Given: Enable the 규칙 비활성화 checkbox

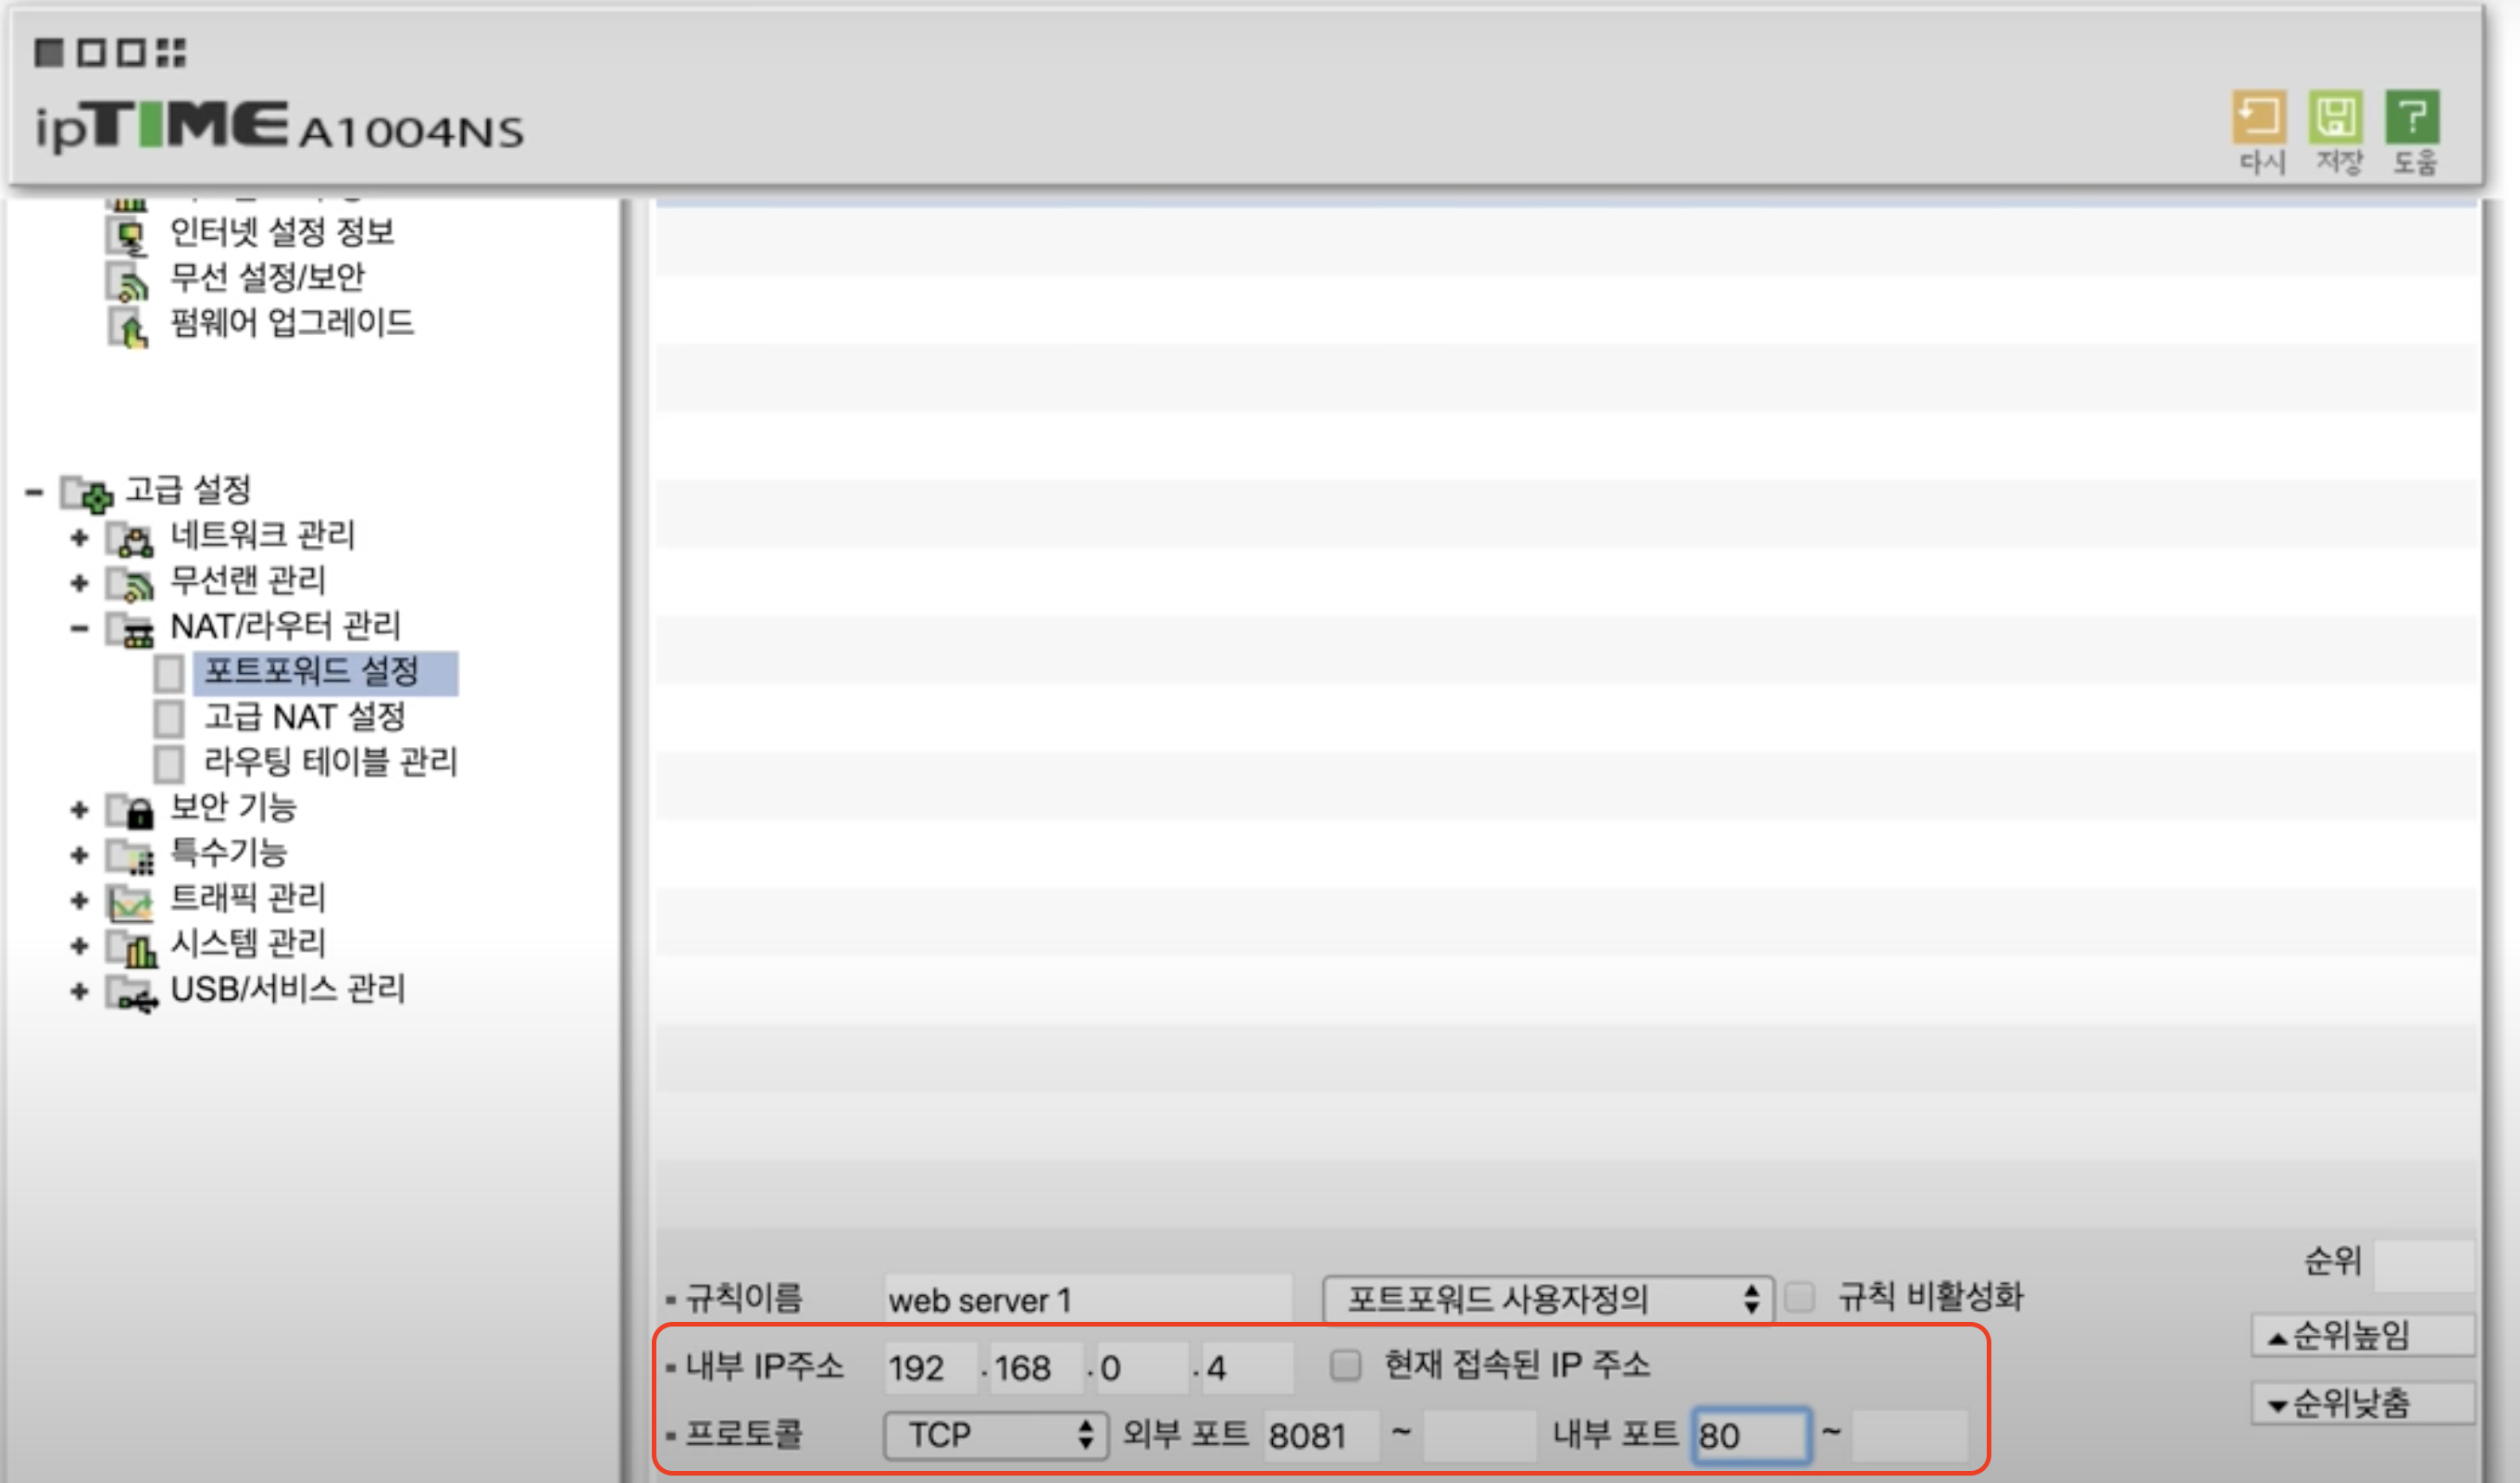Looking at the screenshot, I should pos(1799,1297).
